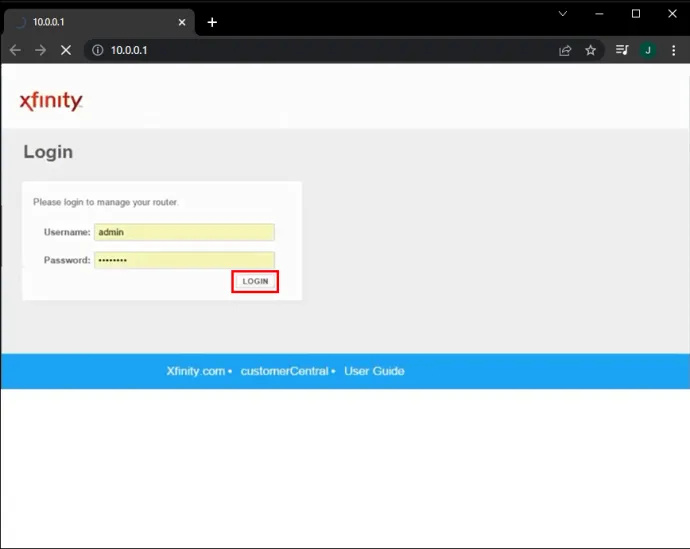Share this page icon
690x549 pixels.
coord(565,51)
